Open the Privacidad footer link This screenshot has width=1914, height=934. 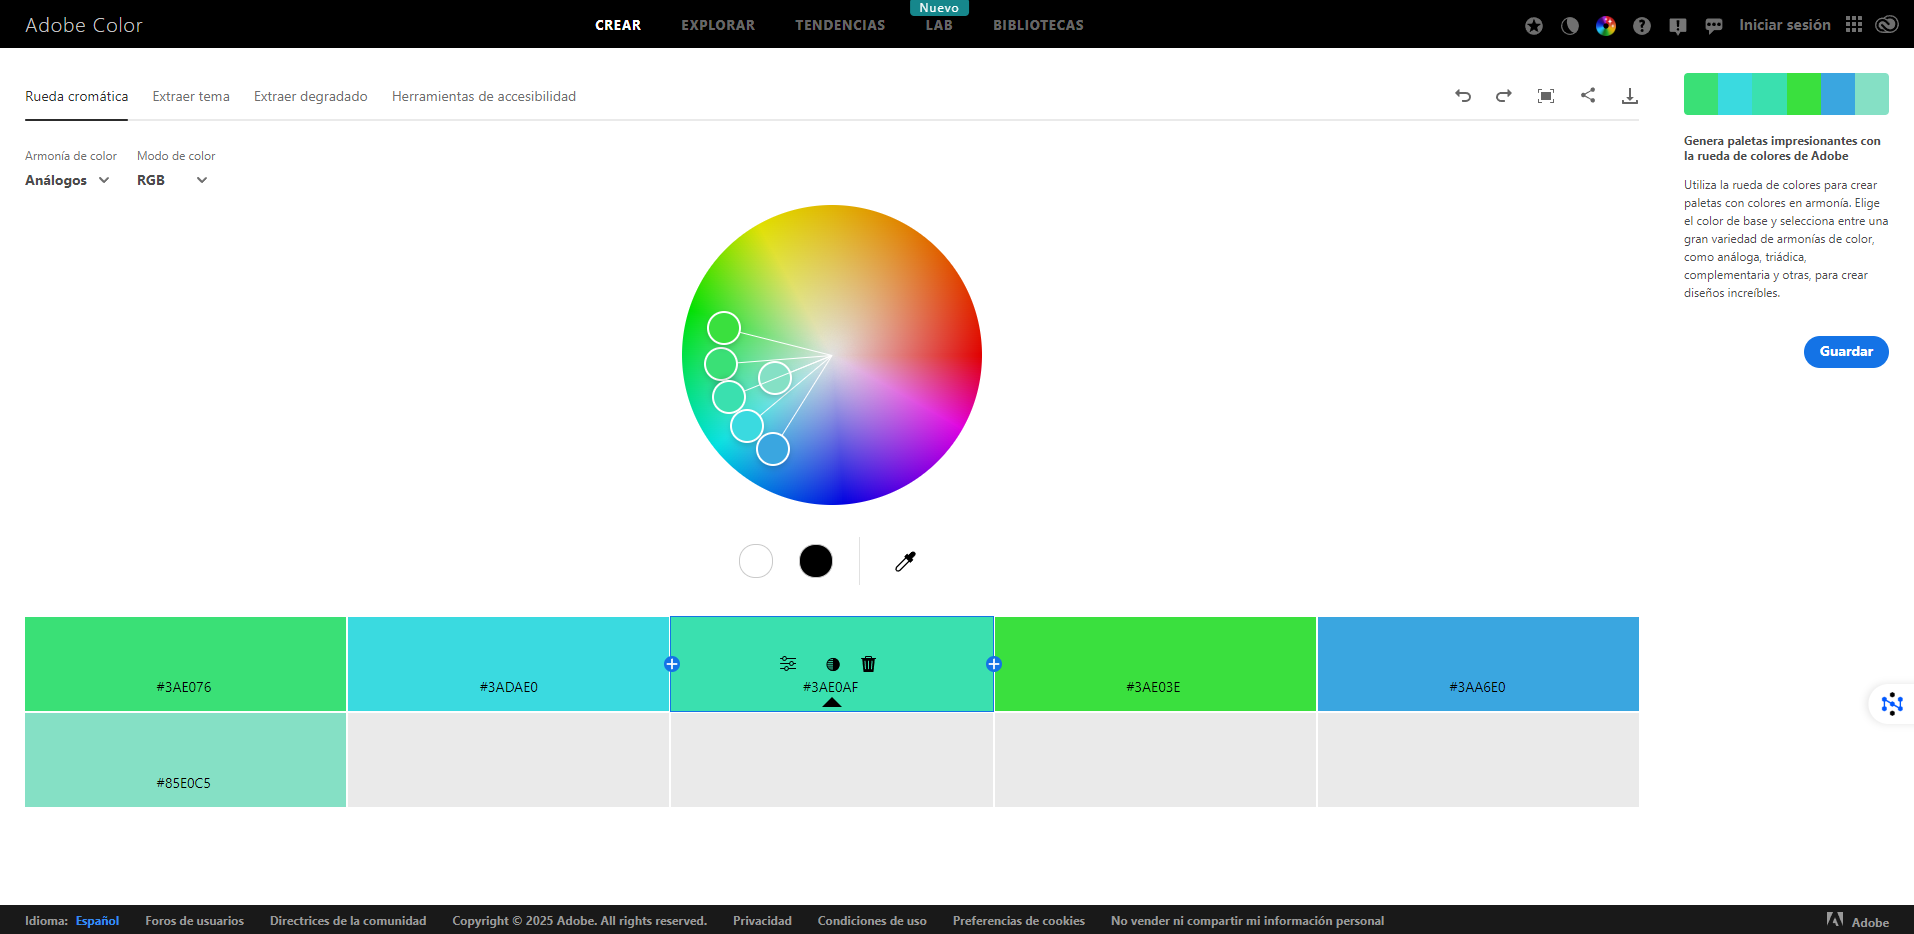point(762,921)
